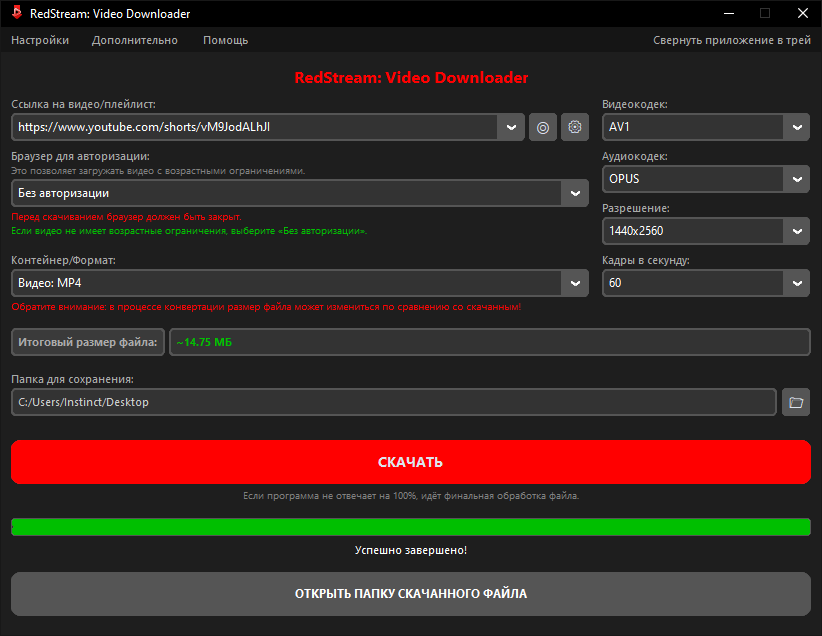The image size is (822, 636).
Task: Click into the video URL input field
Action: [255, 127]
